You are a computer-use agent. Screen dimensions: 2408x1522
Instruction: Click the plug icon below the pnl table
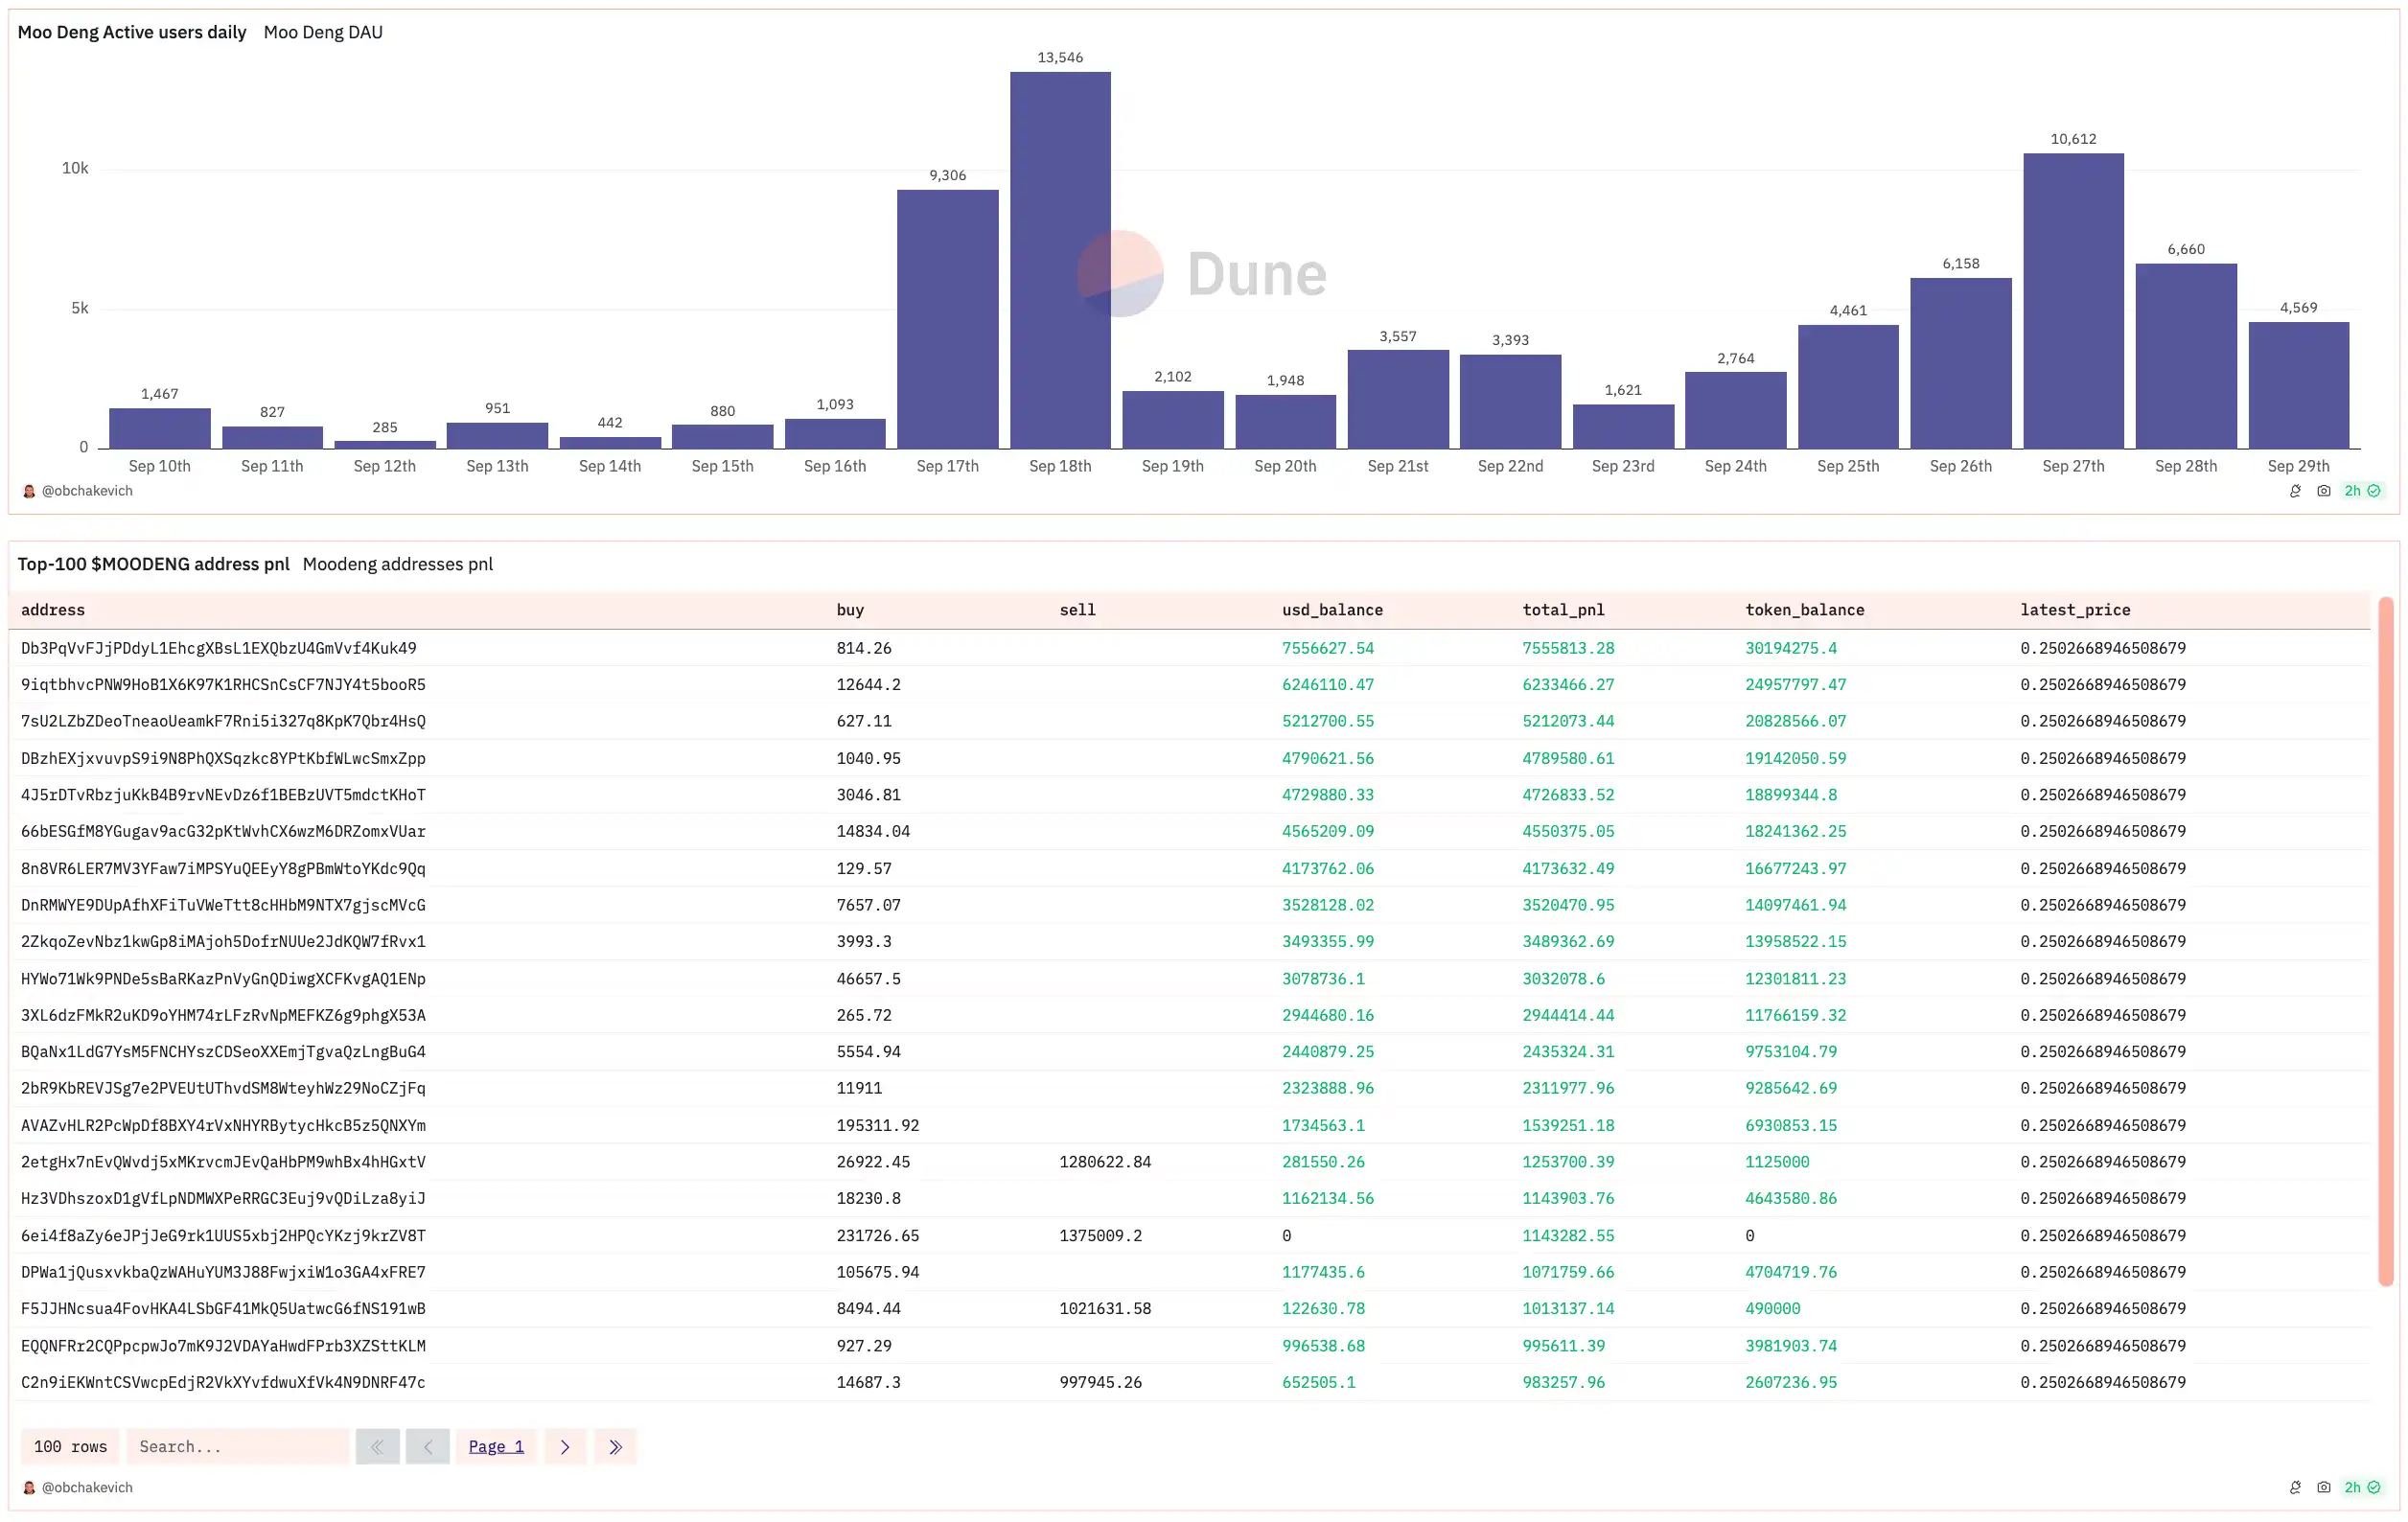[2295, 1487]
